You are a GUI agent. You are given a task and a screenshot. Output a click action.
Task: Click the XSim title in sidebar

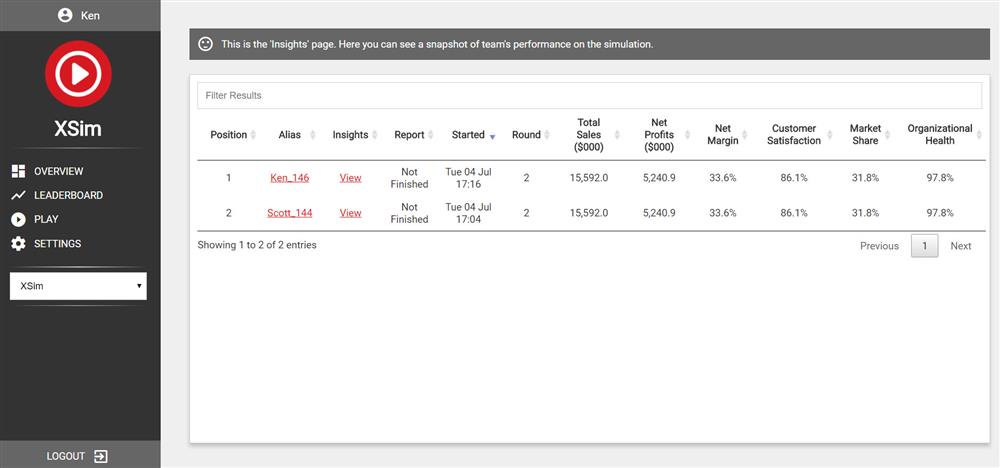click(78, 129)
